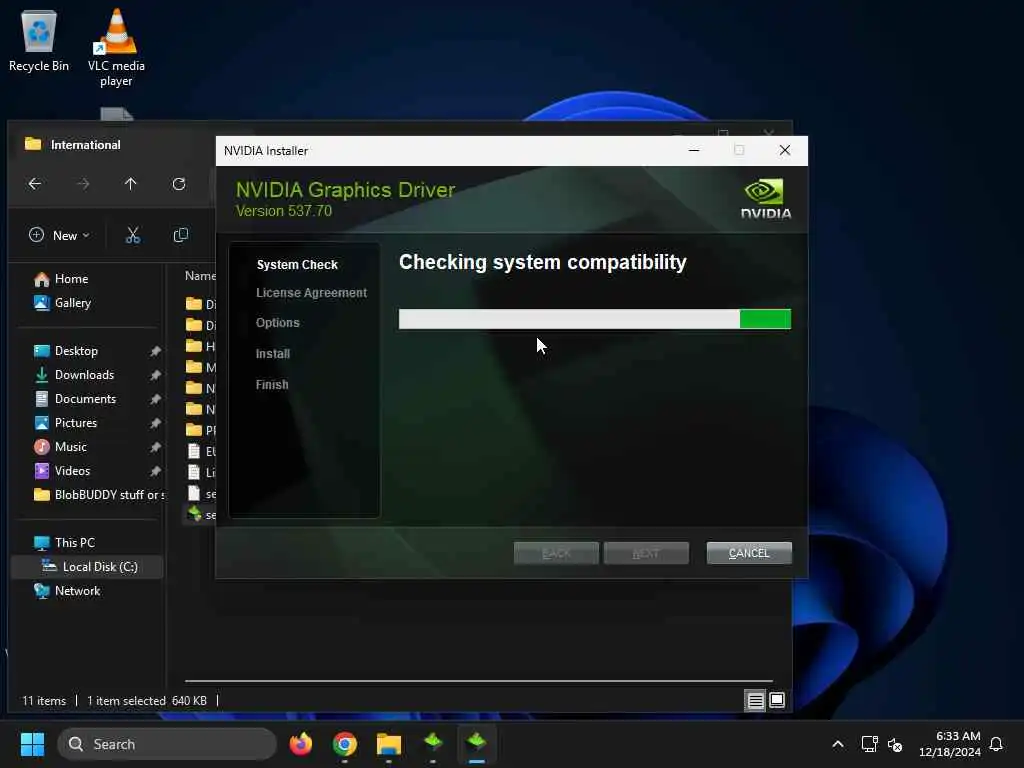Select the setup file with NVIDIA icon
This screenshot has width=1024, height=768.
click(200, 515)
